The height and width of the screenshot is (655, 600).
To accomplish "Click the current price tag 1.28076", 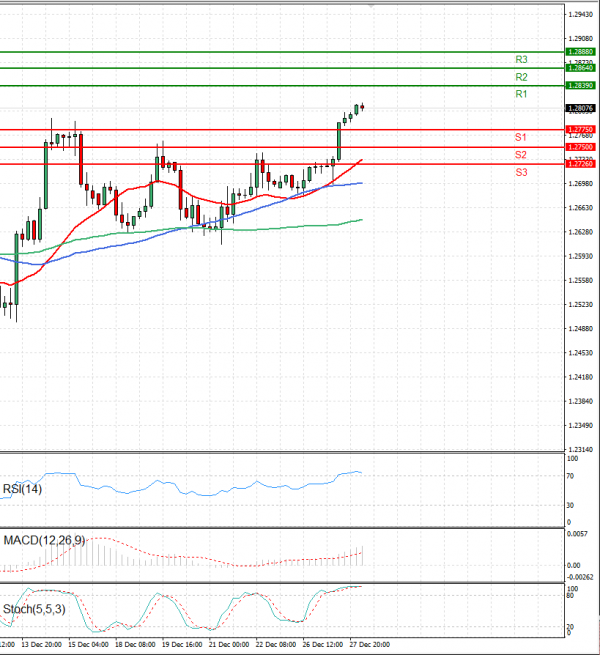I will 580,108.
